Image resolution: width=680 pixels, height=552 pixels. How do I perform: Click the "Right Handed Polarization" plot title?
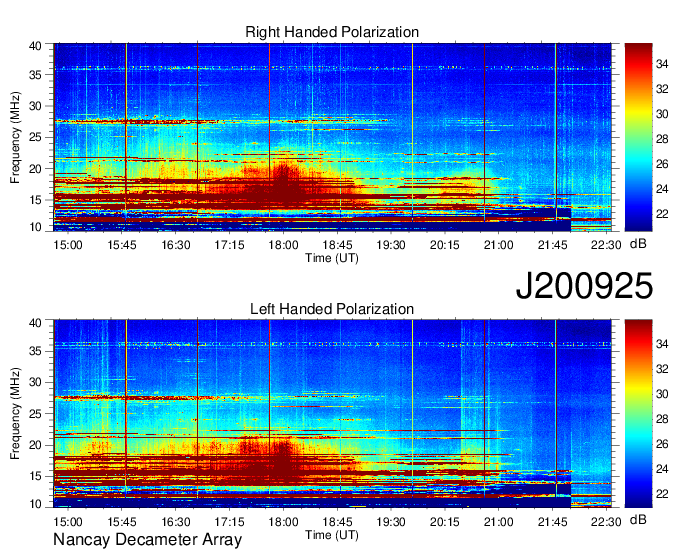pyautogui.click(x=332, y=32)
